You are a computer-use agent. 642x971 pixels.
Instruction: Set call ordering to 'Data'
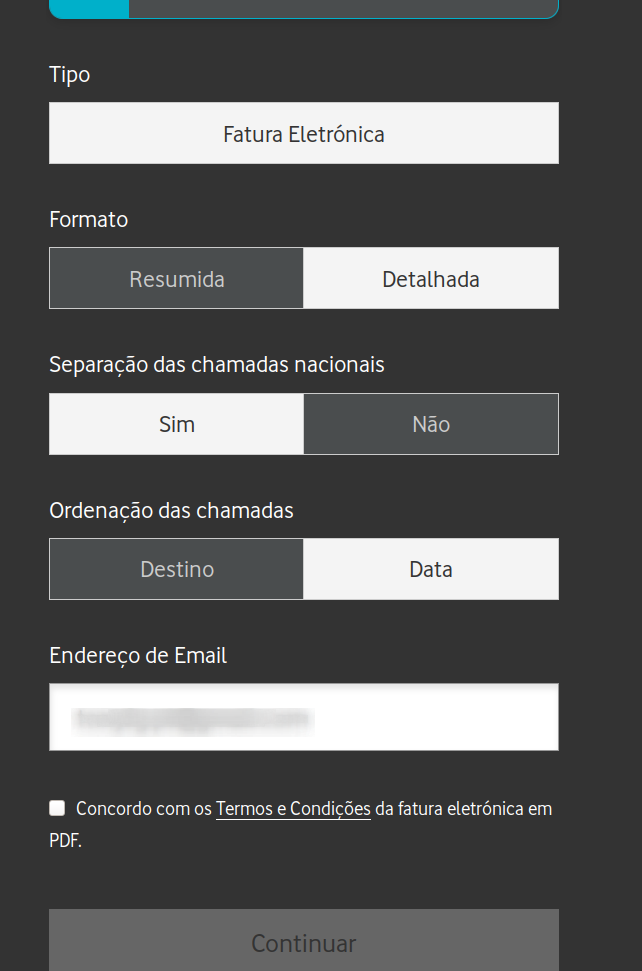pyautogui.click(x=430, y=568)
